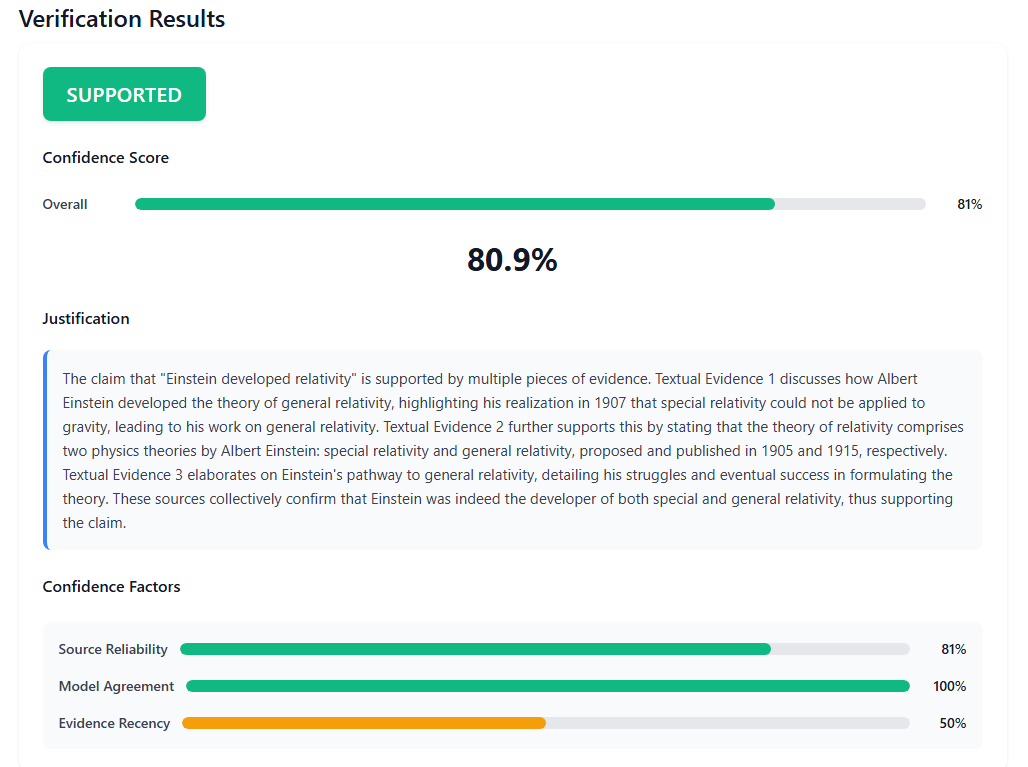Click the Justification section header

pos(86,318)
